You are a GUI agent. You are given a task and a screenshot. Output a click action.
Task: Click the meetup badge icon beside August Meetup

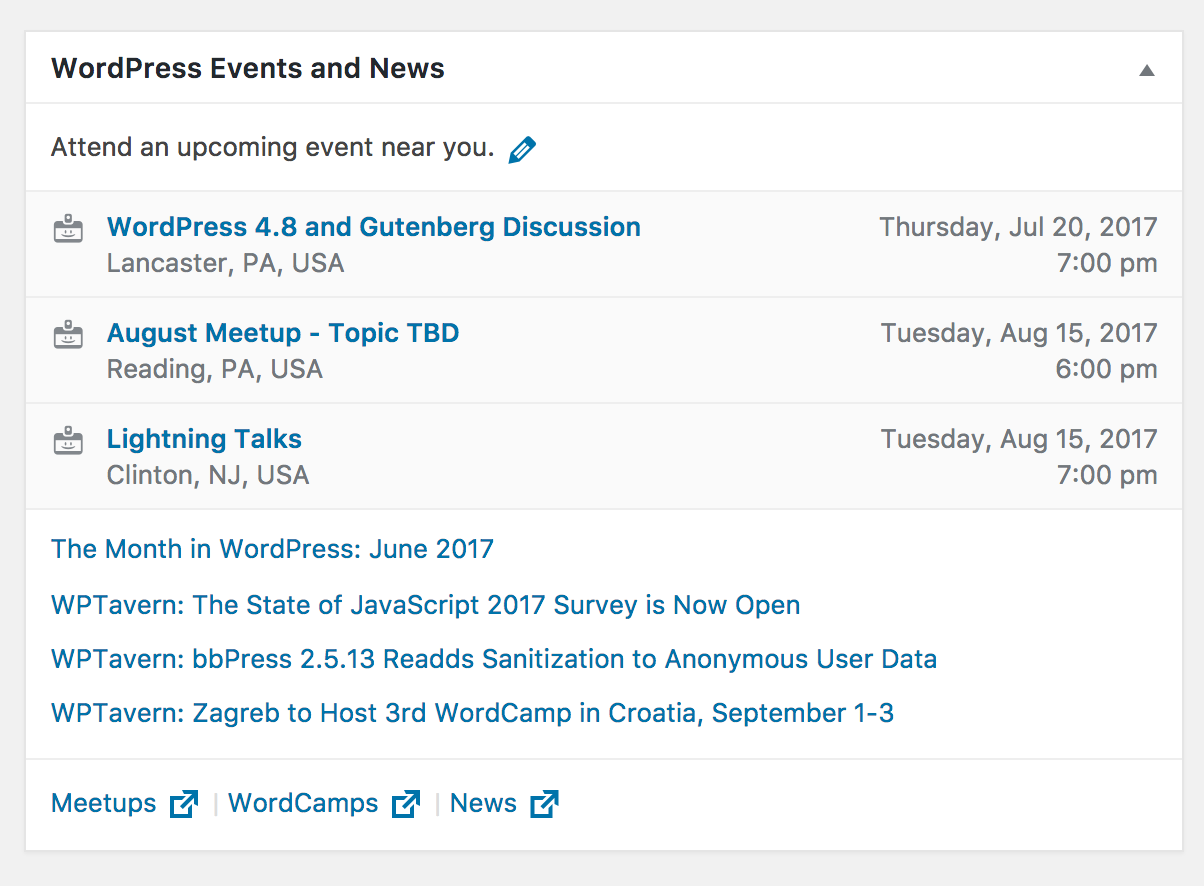(68, 335)
